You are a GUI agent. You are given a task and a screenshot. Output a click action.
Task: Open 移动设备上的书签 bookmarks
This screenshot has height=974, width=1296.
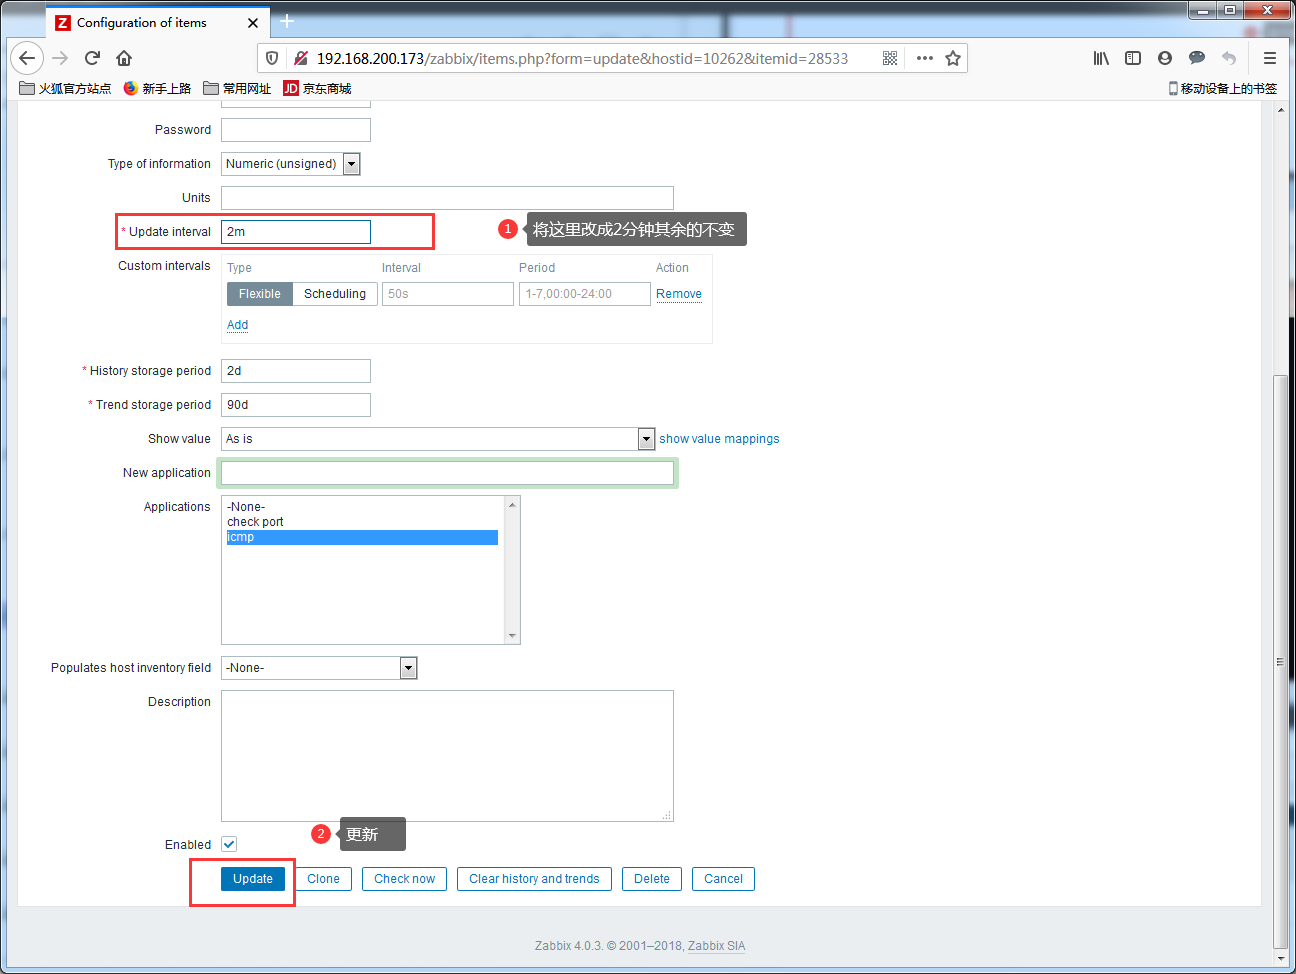point(1222,88)
